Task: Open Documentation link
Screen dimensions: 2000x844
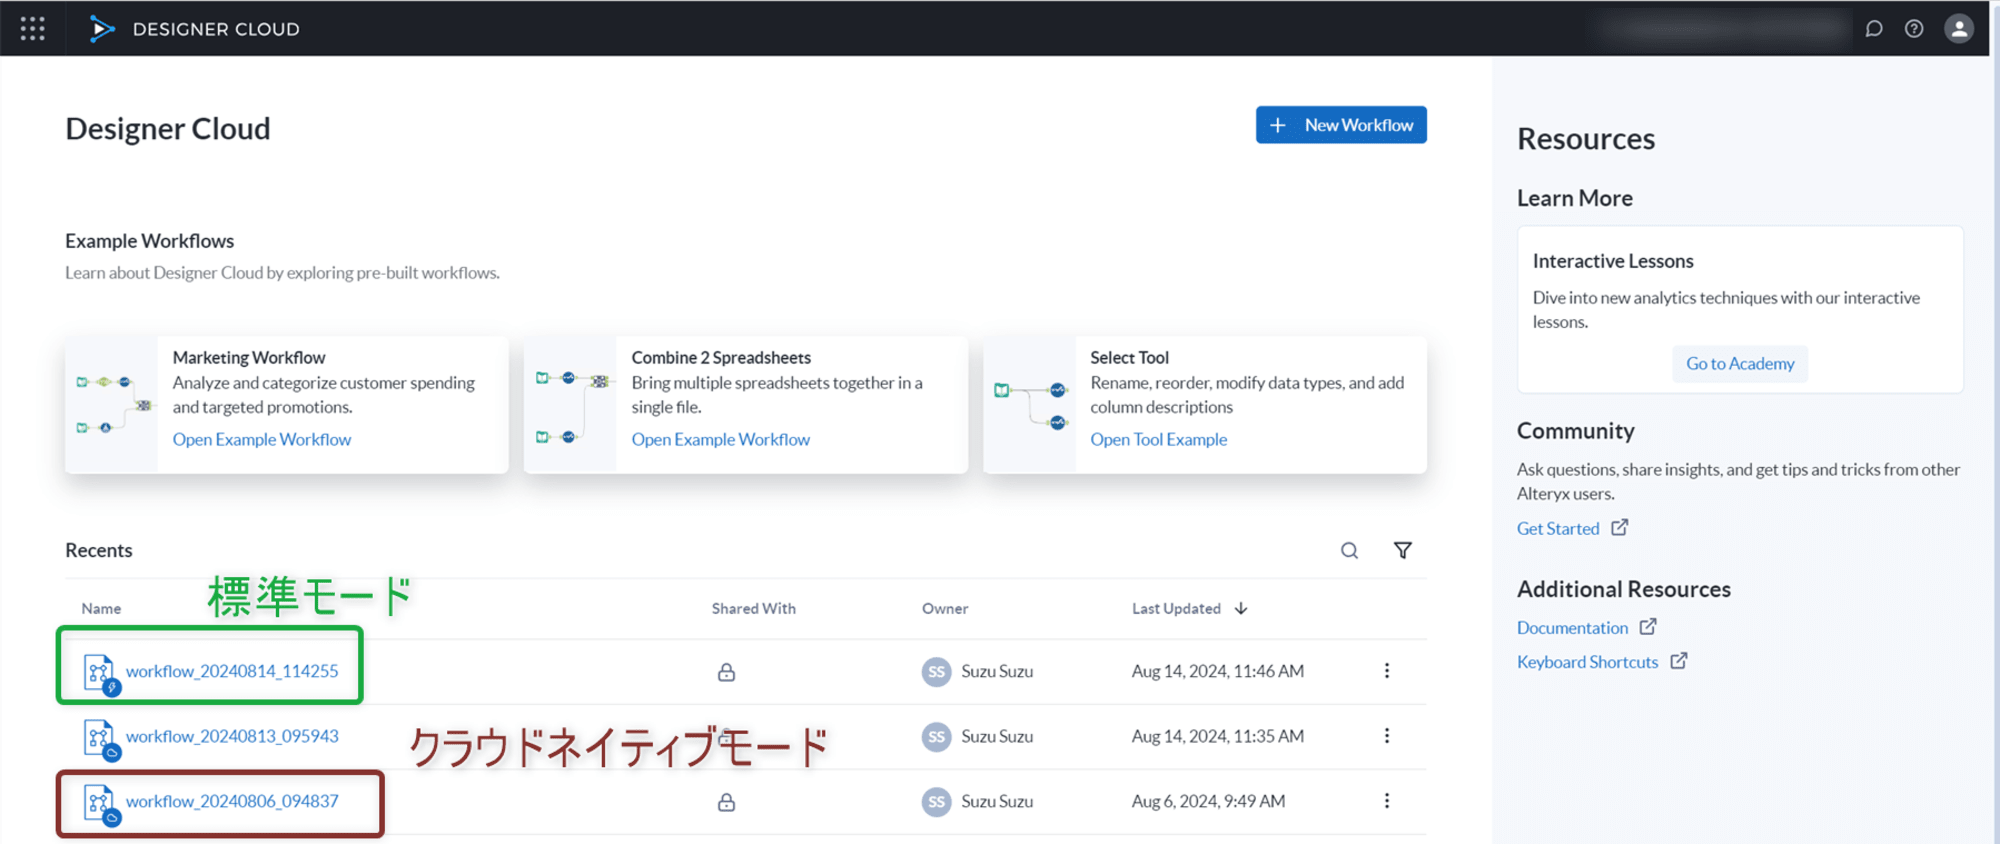Action: (x=1572, y=628)
